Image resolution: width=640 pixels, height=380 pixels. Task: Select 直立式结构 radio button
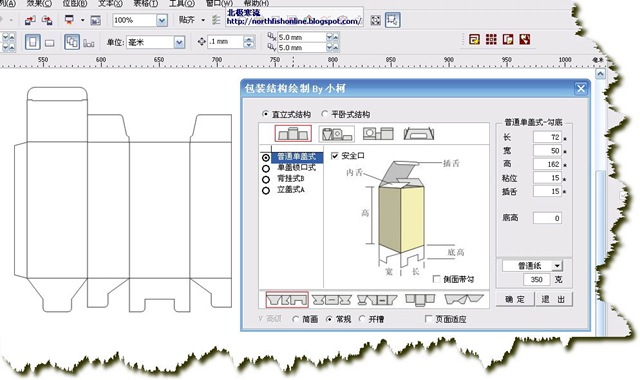tap(266, 114)
